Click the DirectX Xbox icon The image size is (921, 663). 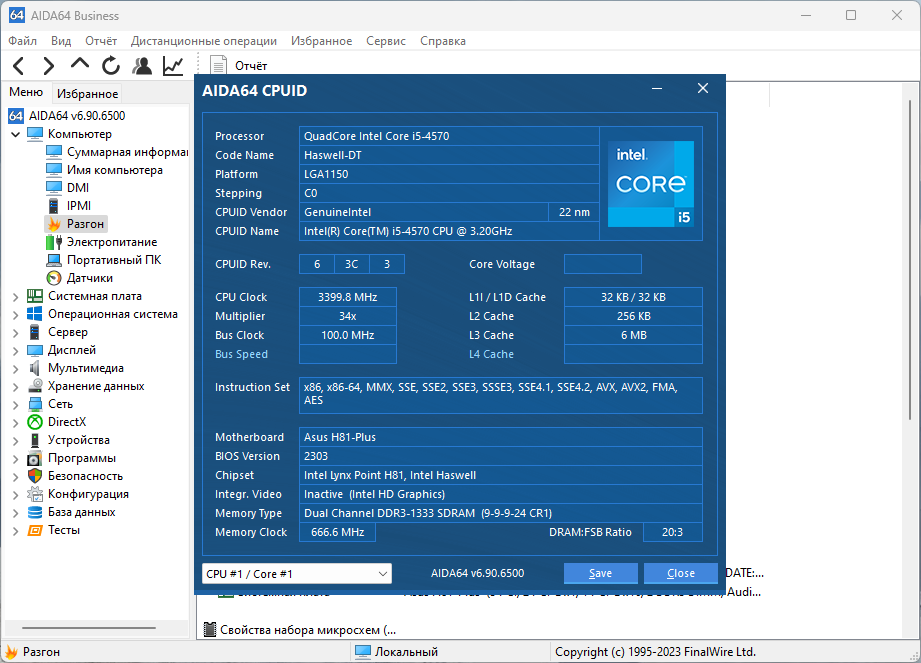(x=35, y=422)
